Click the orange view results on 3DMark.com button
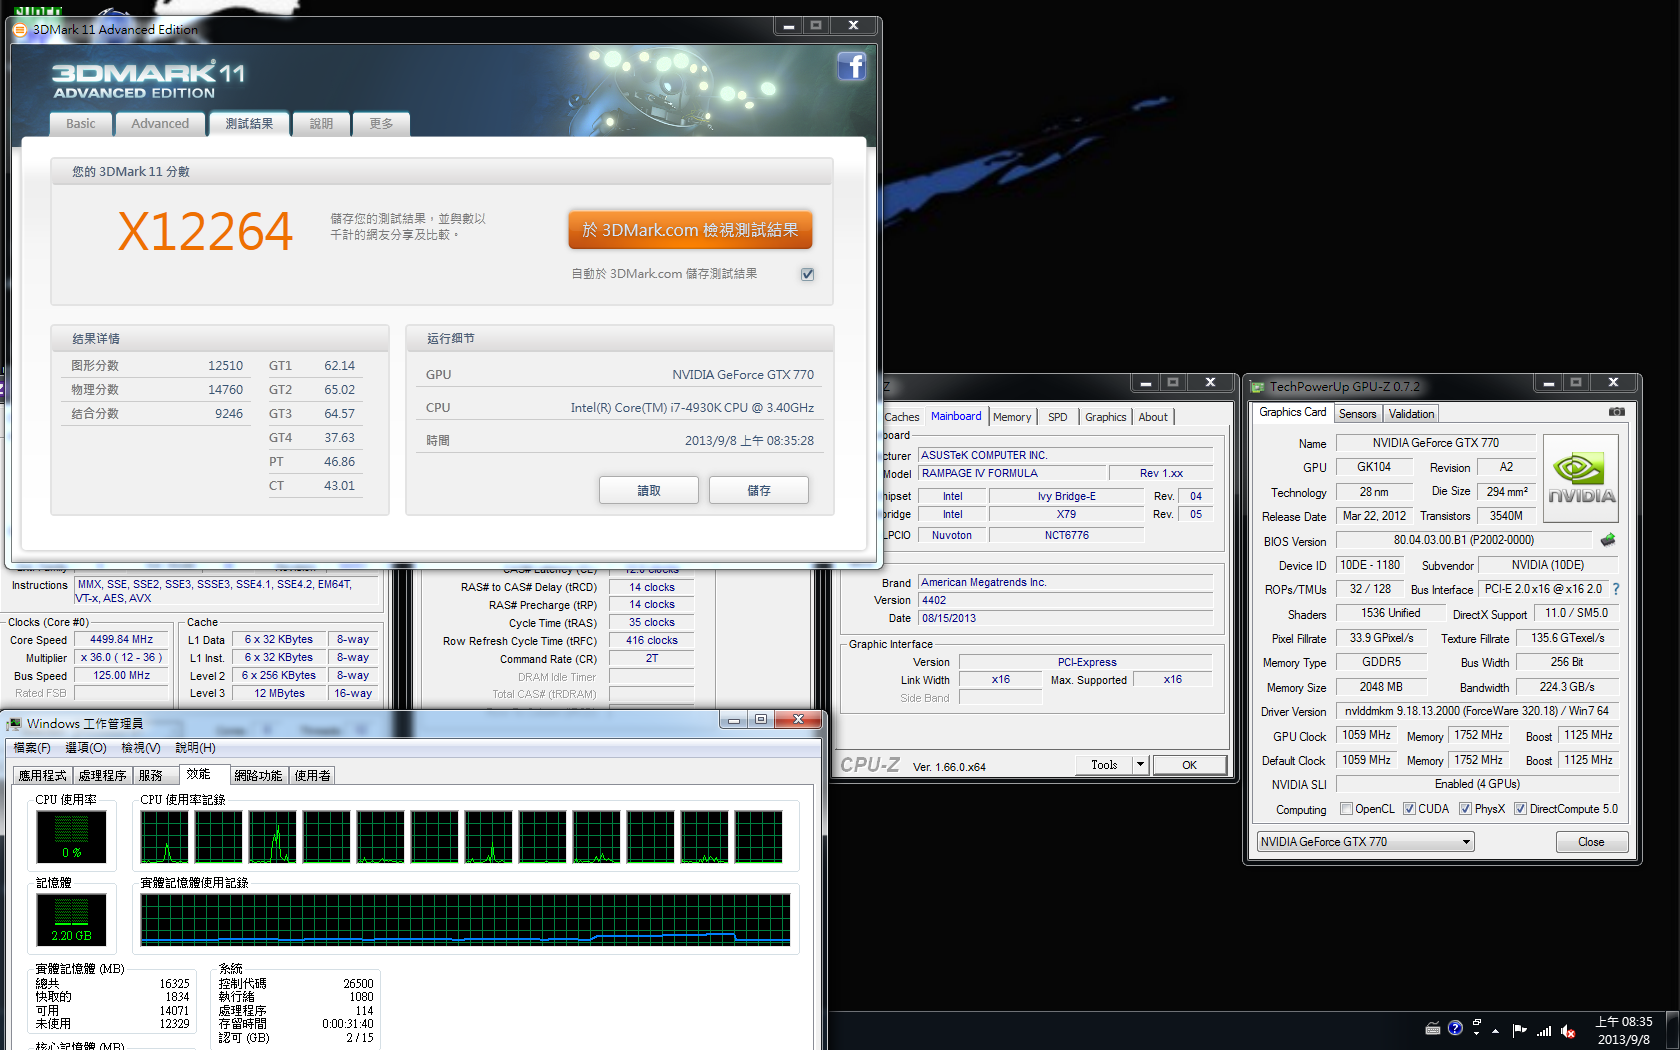1680x1050 pixels. [x=690, y=230]
